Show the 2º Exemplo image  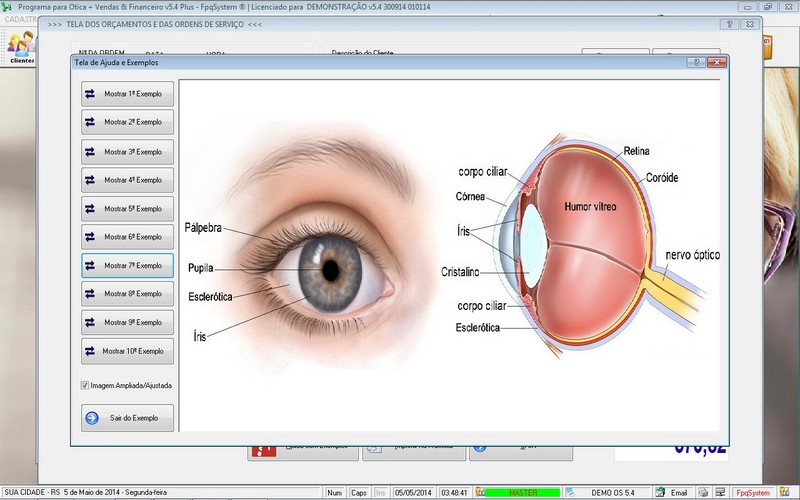[x=127, y=122]
